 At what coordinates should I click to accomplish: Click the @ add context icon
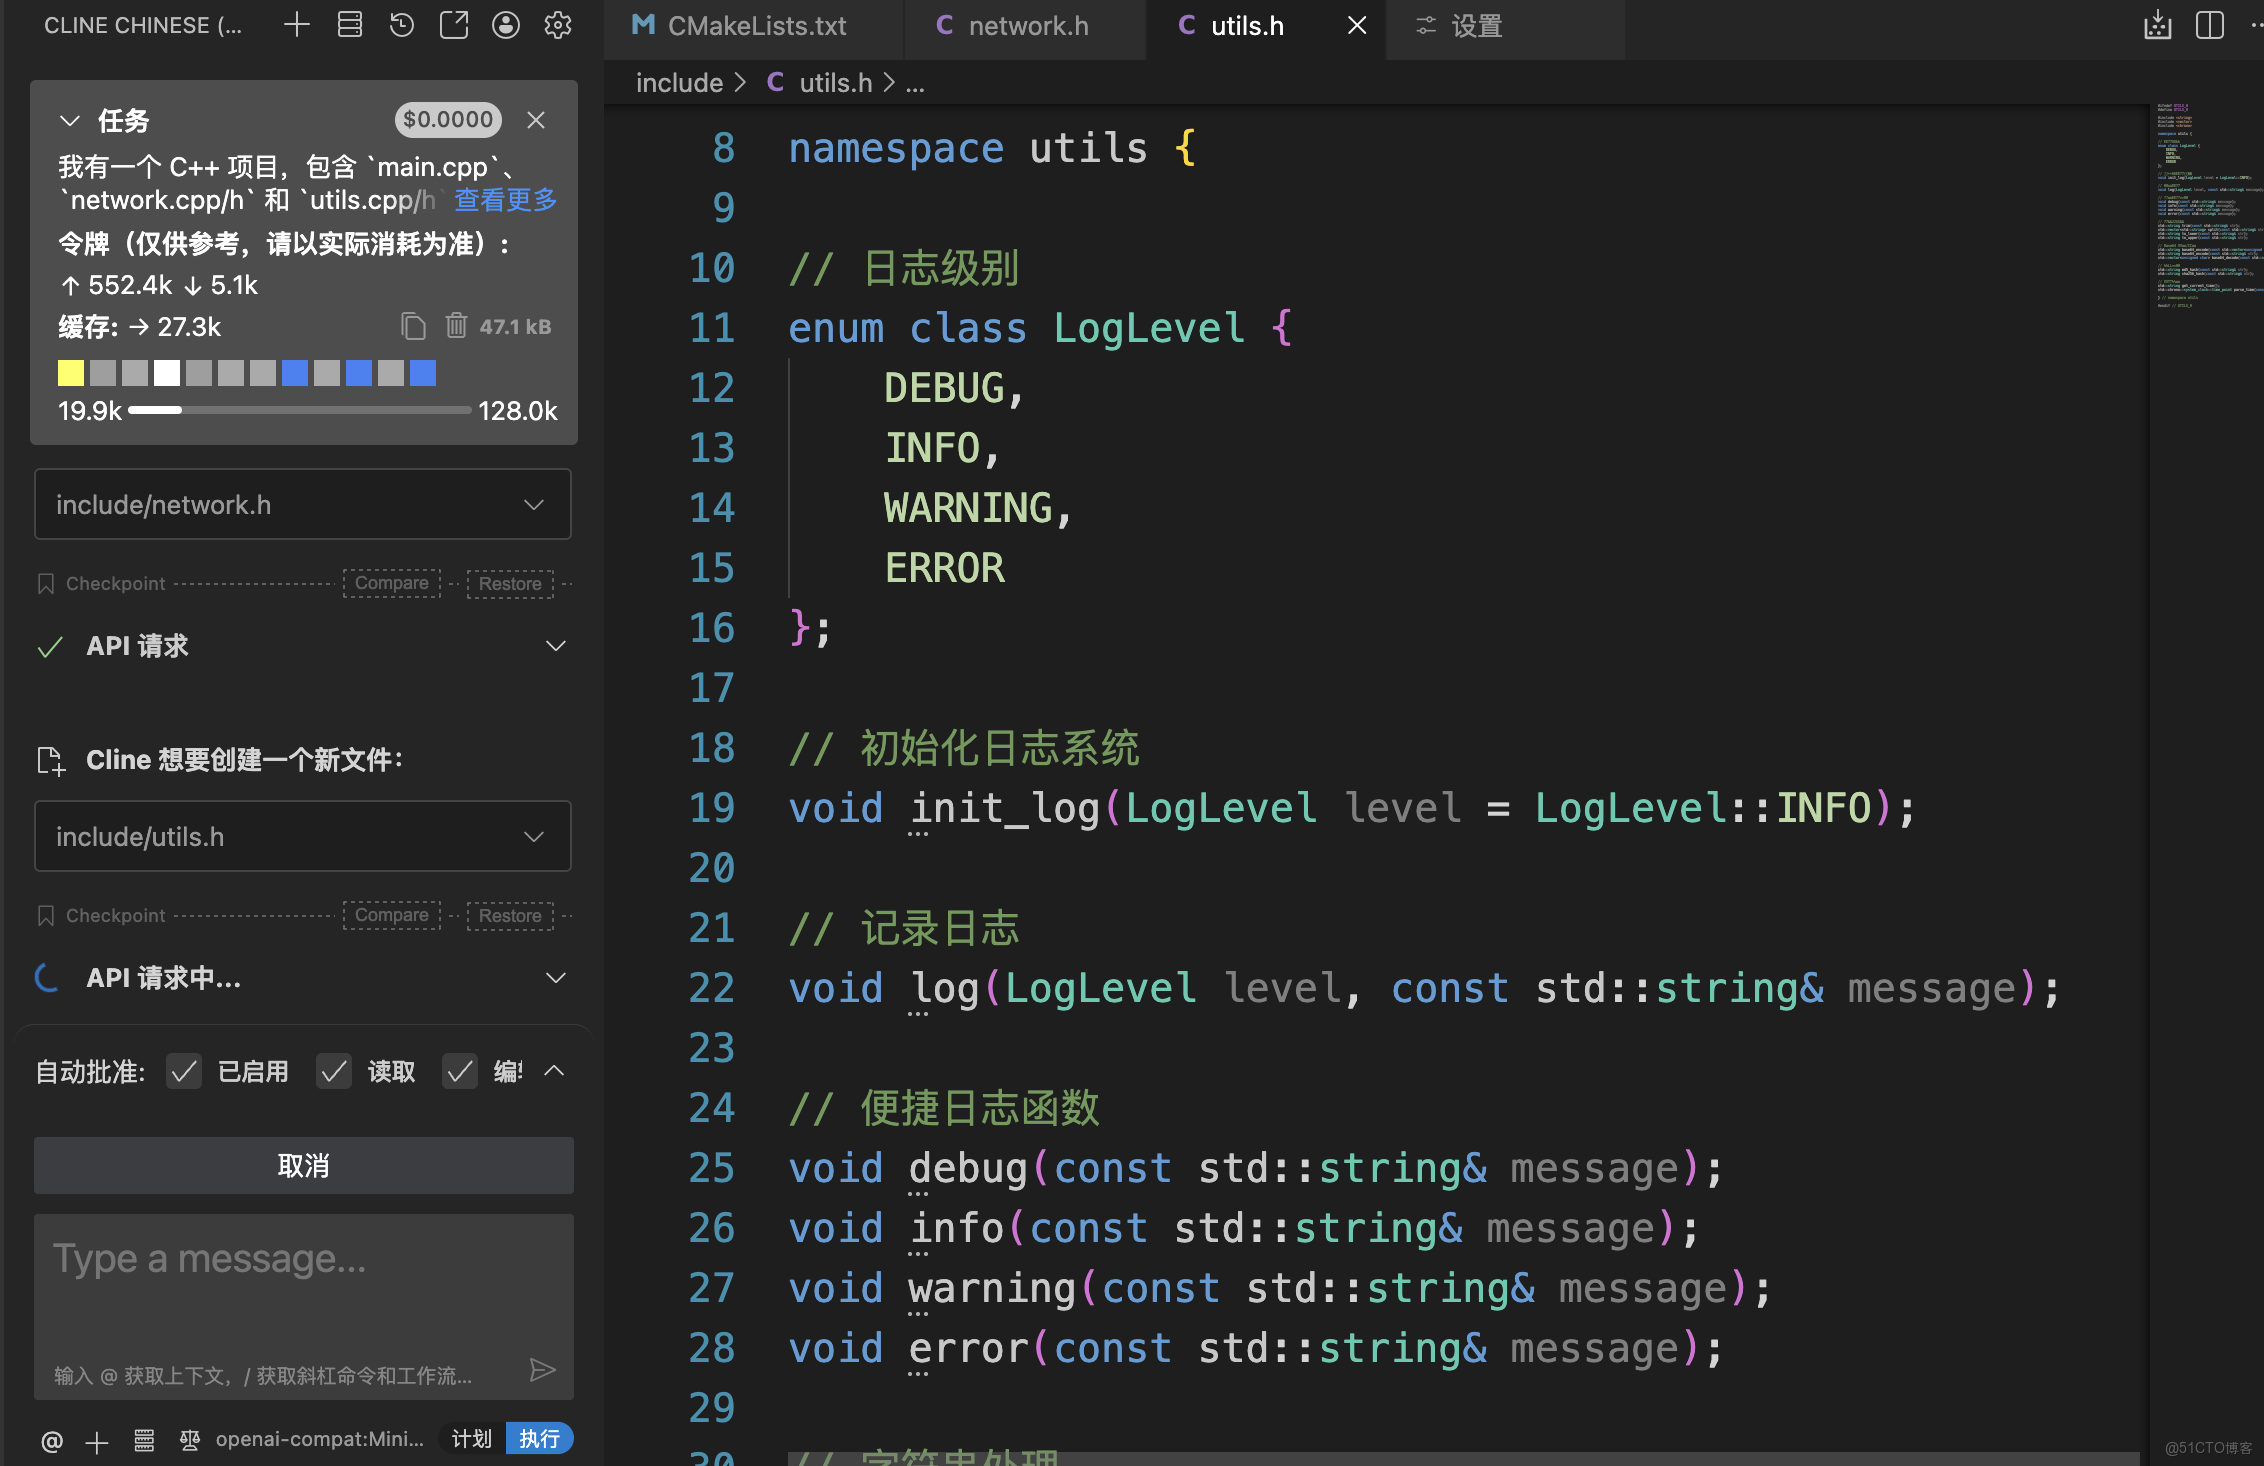52,1441
